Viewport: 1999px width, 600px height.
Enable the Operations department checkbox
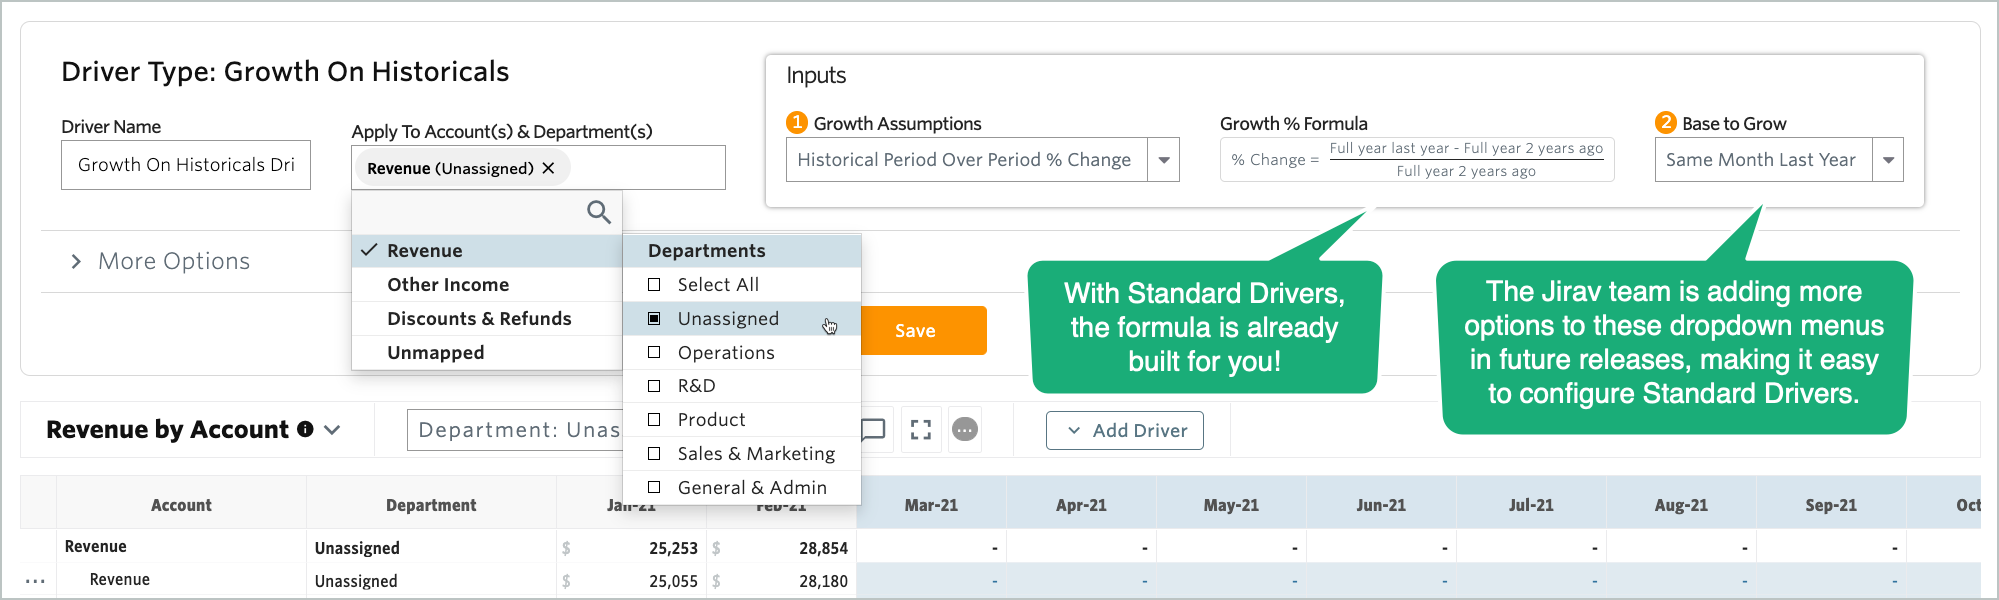click(x=654, y=353)
